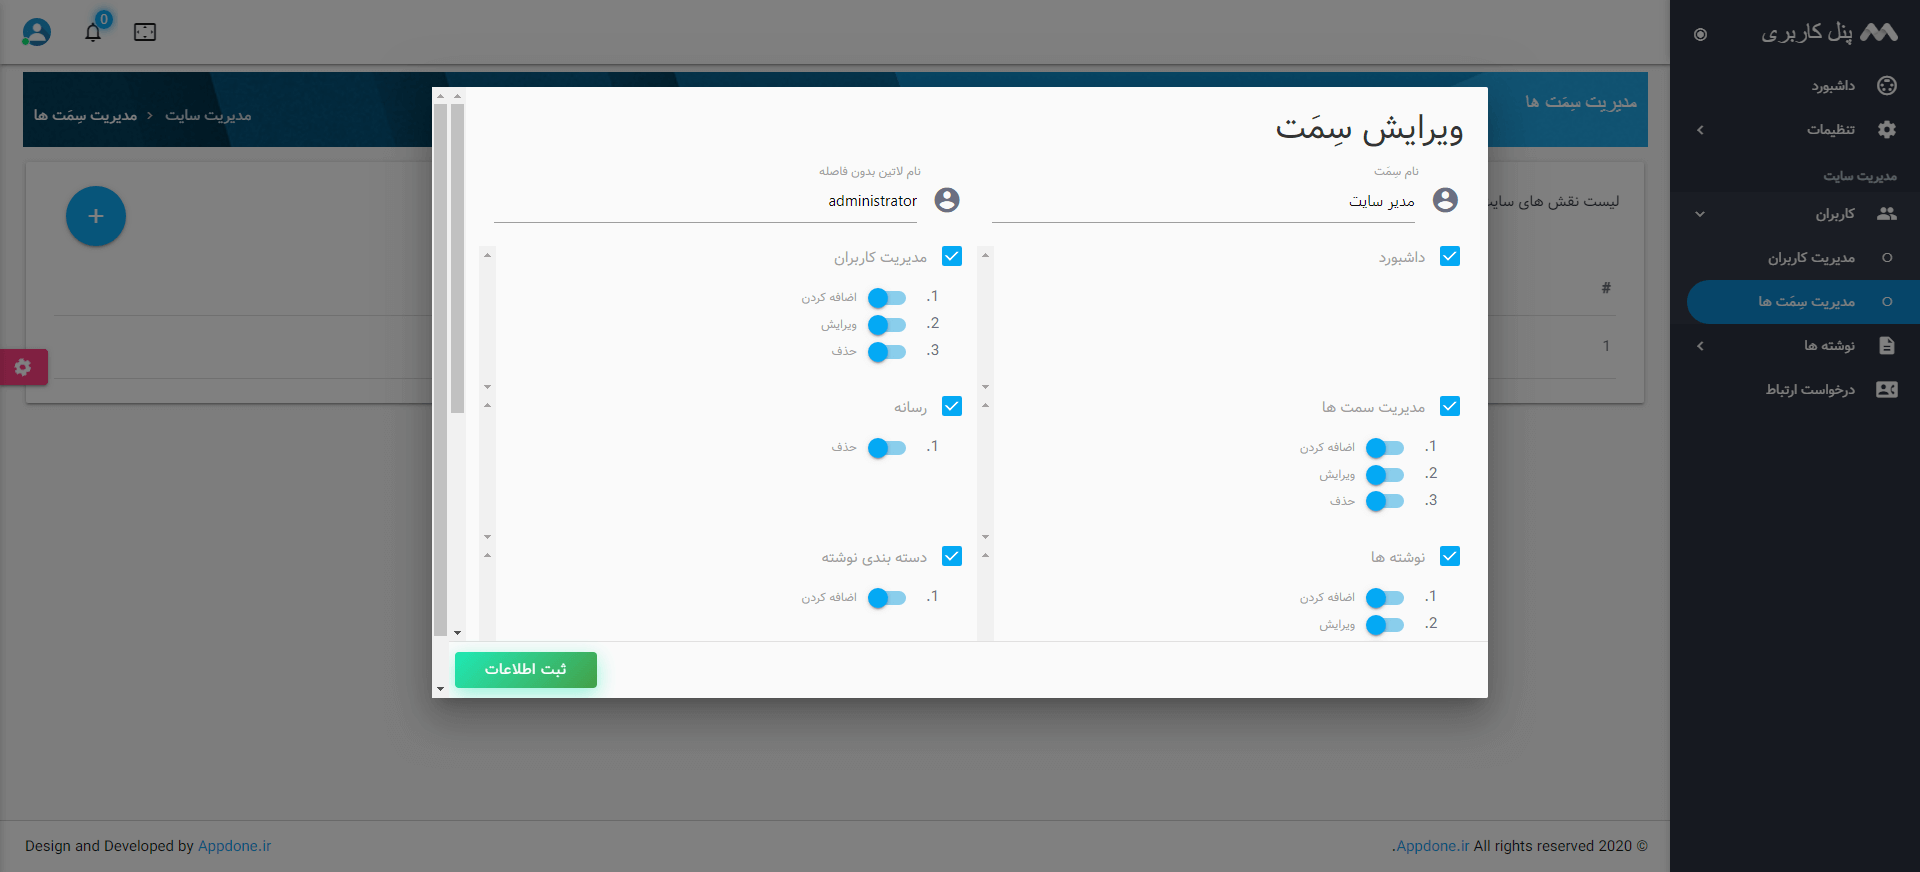Click scroll-down arrow of رسانه list

(487, 536)
